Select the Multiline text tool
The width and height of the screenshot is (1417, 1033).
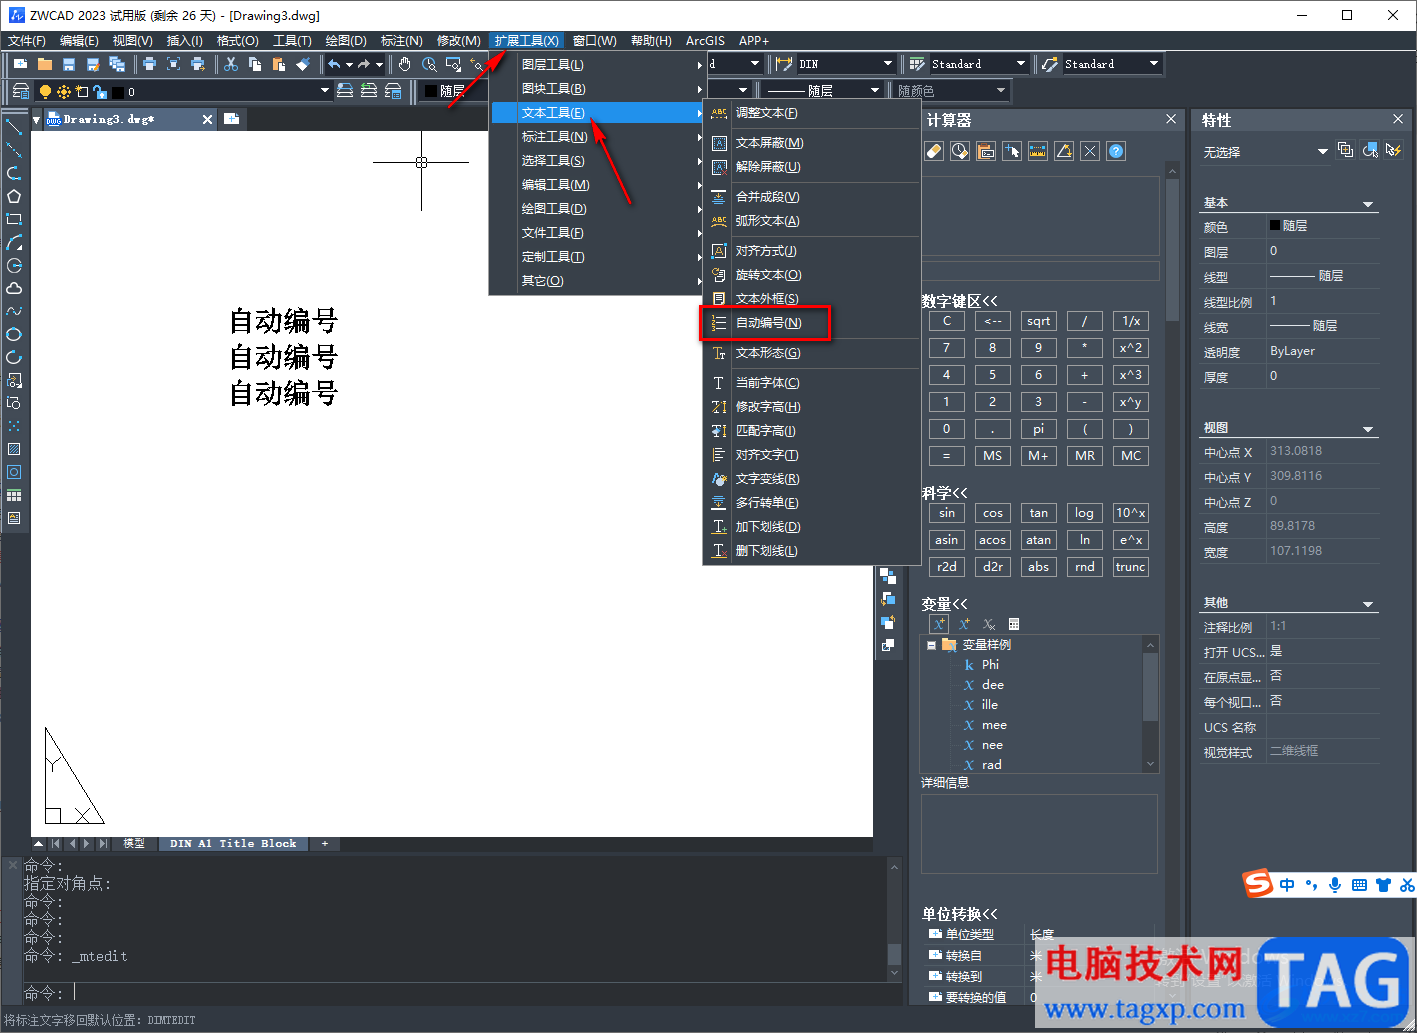click(x=14, y=518)
